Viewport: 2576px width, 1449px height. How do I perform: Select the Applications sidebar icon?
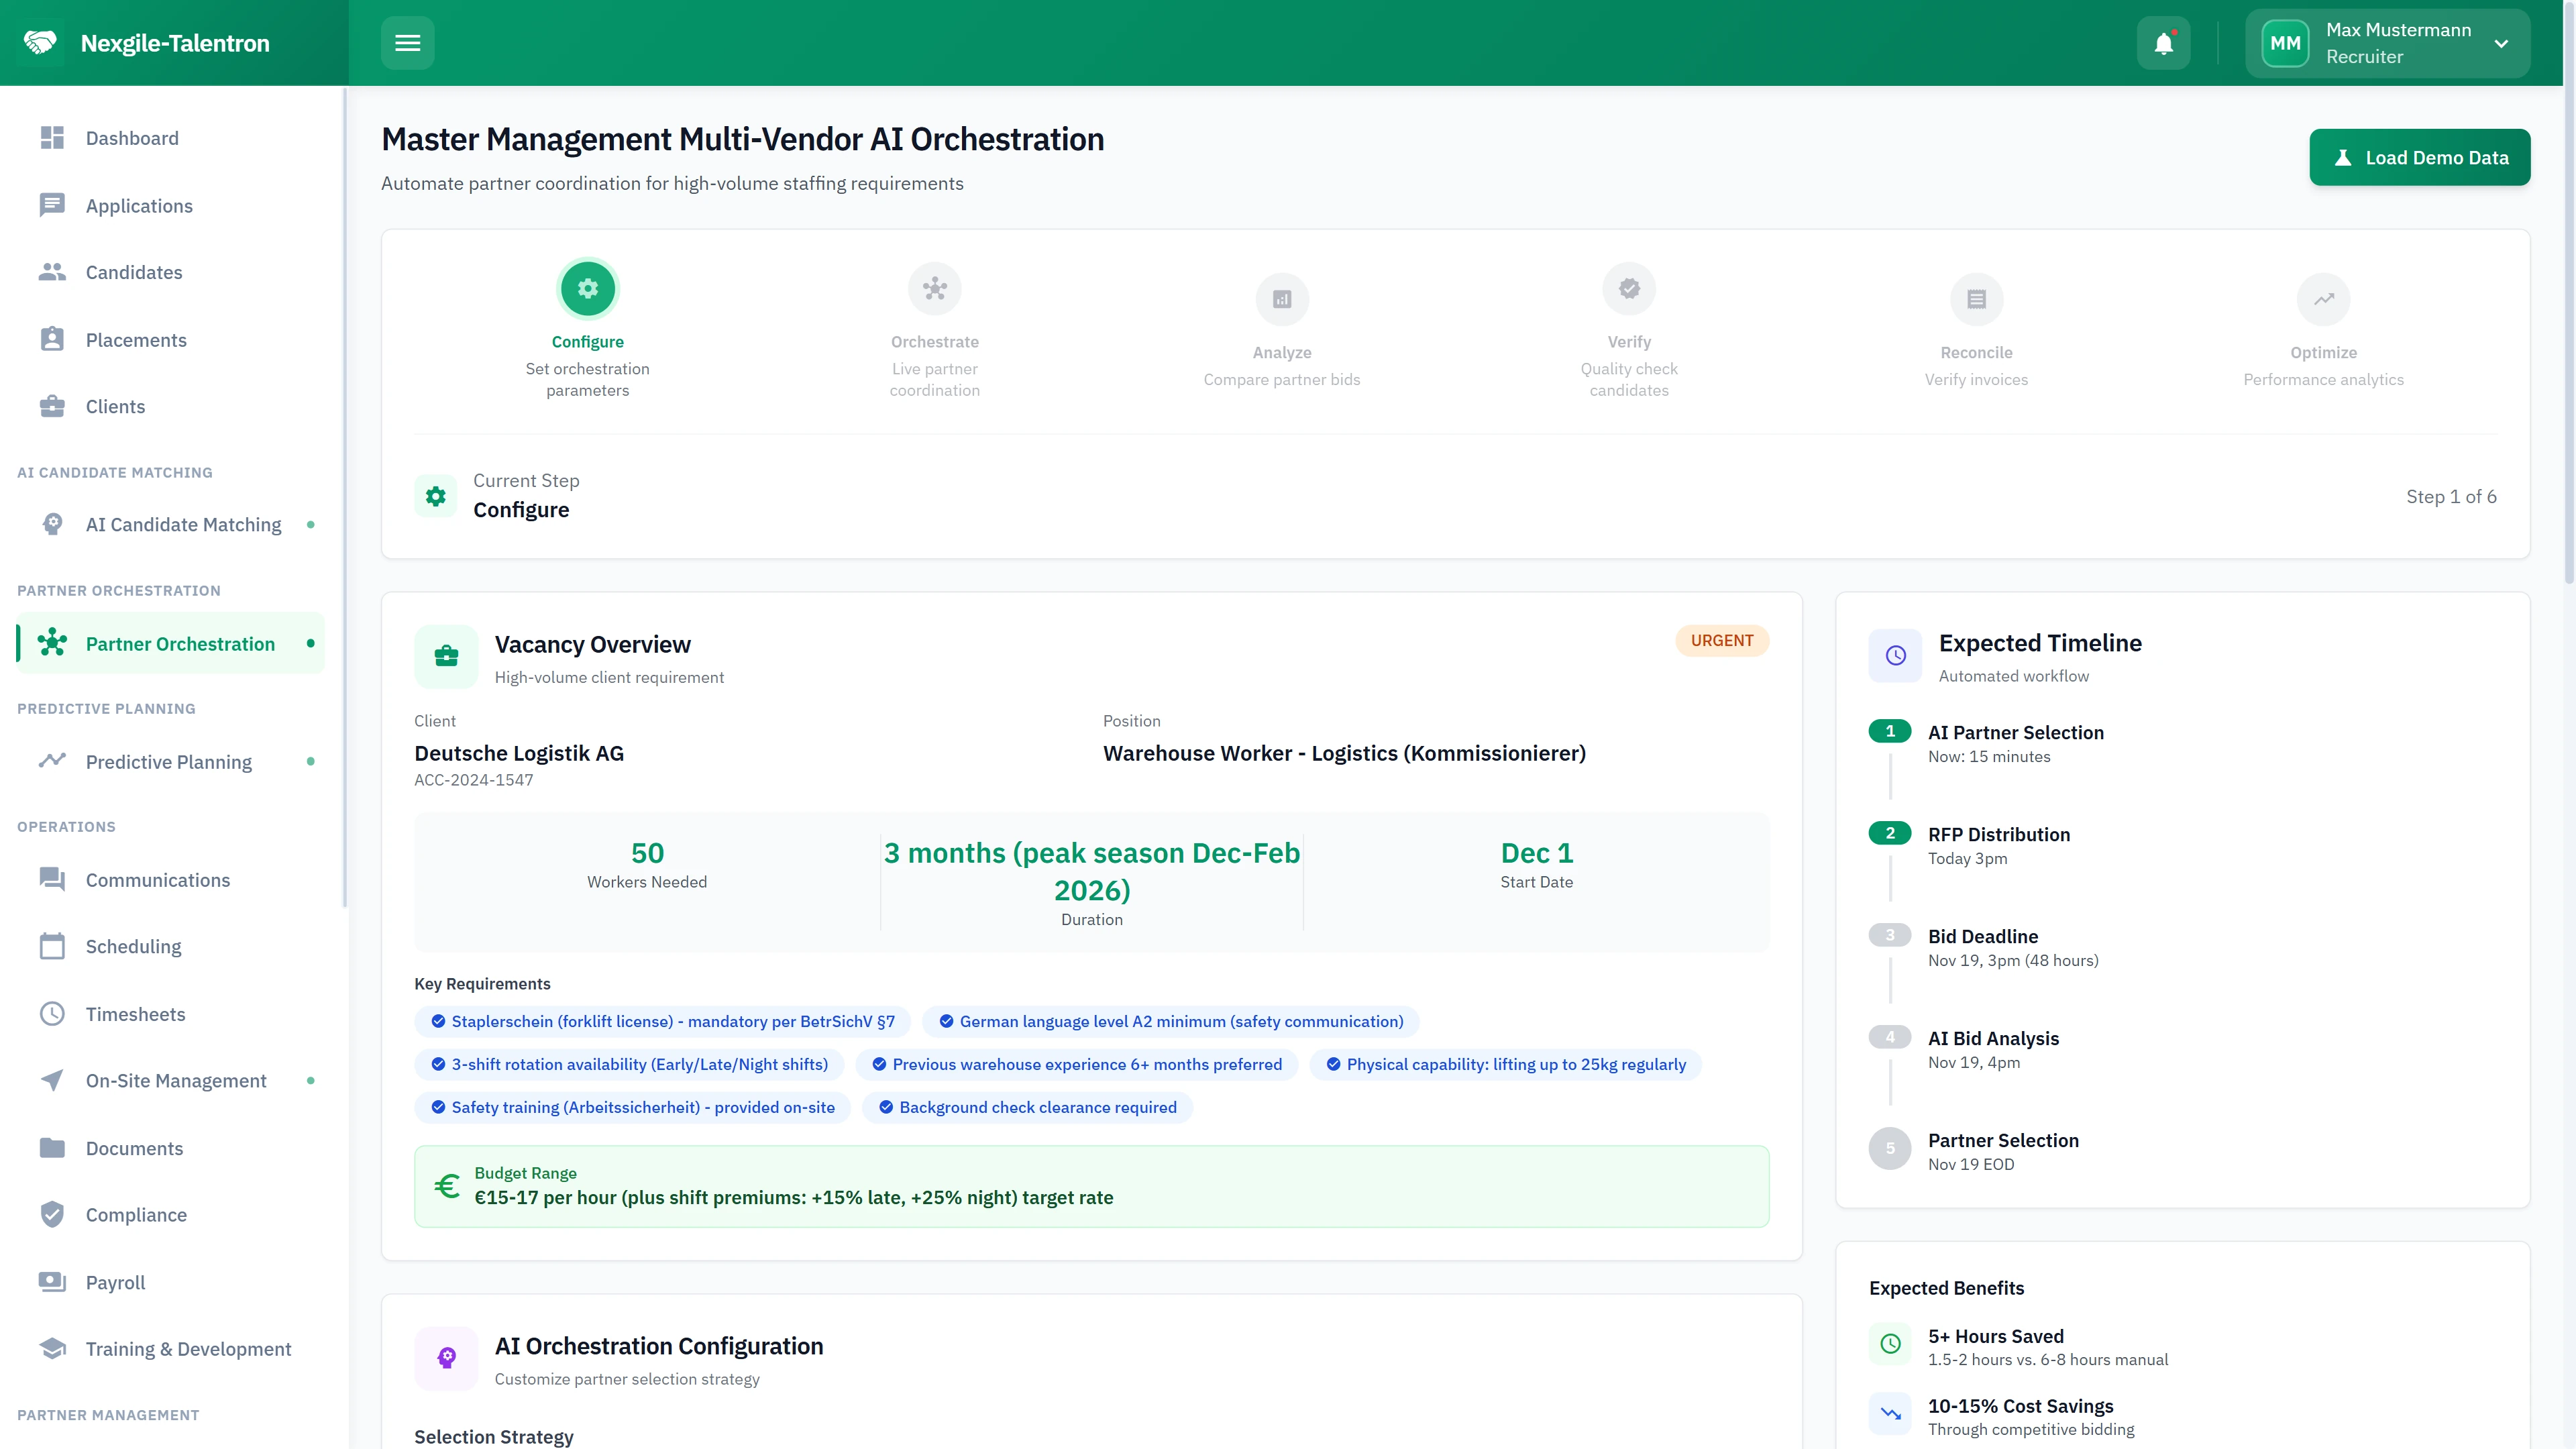point(53,205)
